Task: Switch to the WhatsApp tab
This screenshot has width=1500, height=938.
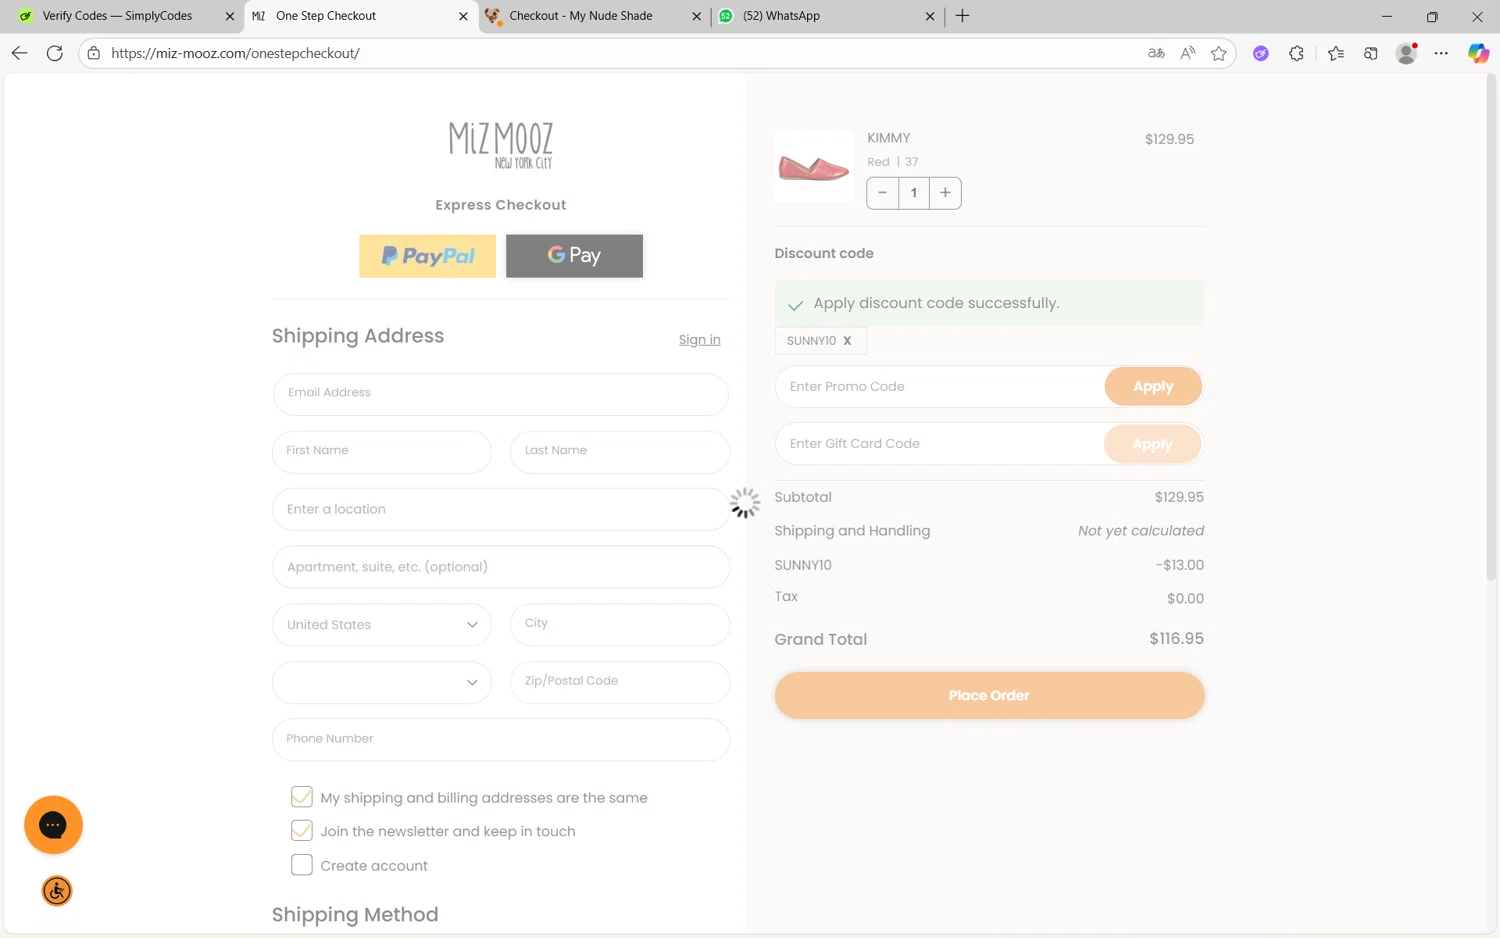Action: pyautogui.click(x=782, y=16)
